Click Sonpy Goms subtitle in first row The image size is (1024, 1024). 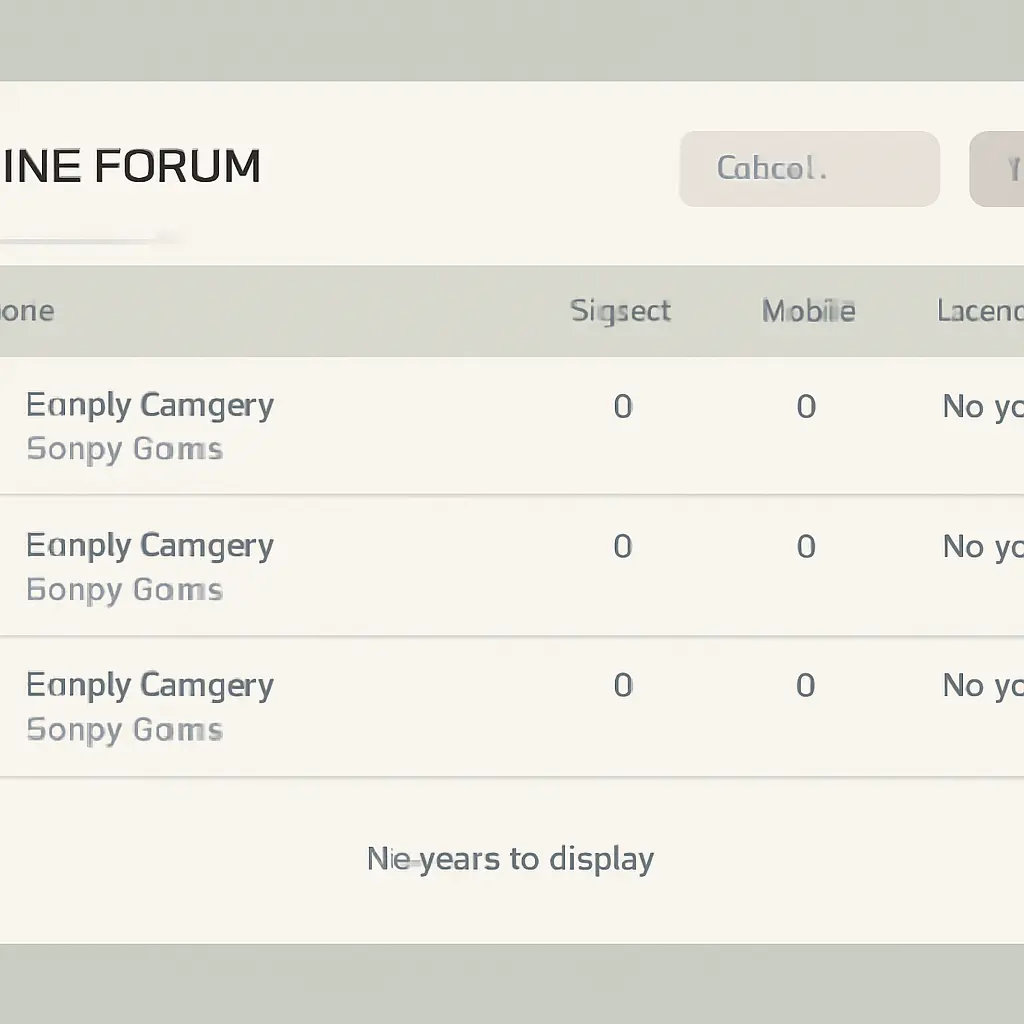124,449
